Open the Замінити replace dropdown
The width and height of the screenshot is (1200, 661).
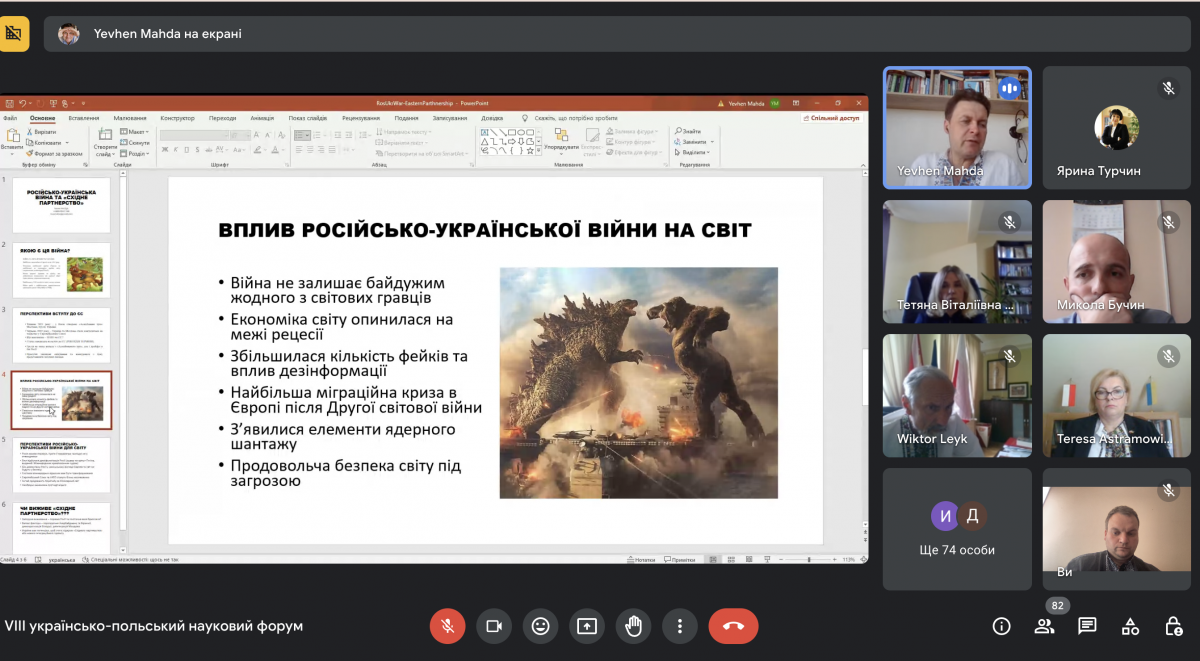(692, 142)
